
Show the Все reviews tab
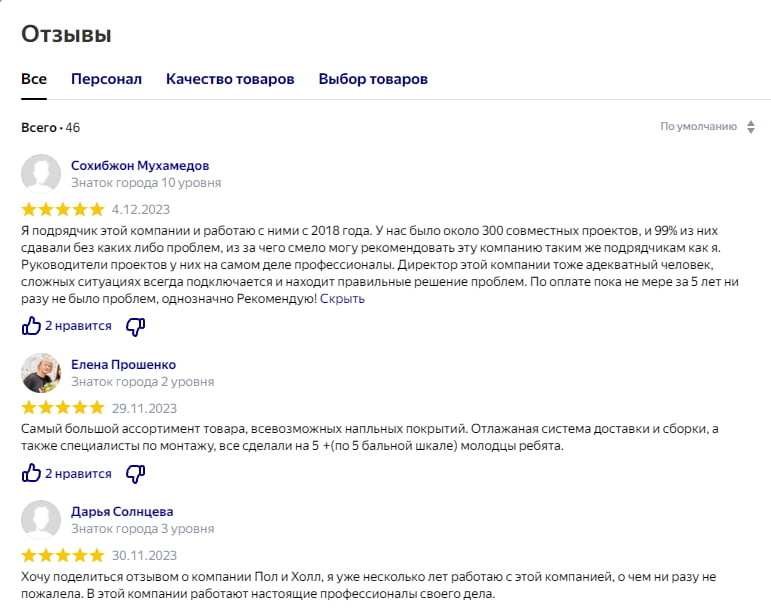coord(34,79)
